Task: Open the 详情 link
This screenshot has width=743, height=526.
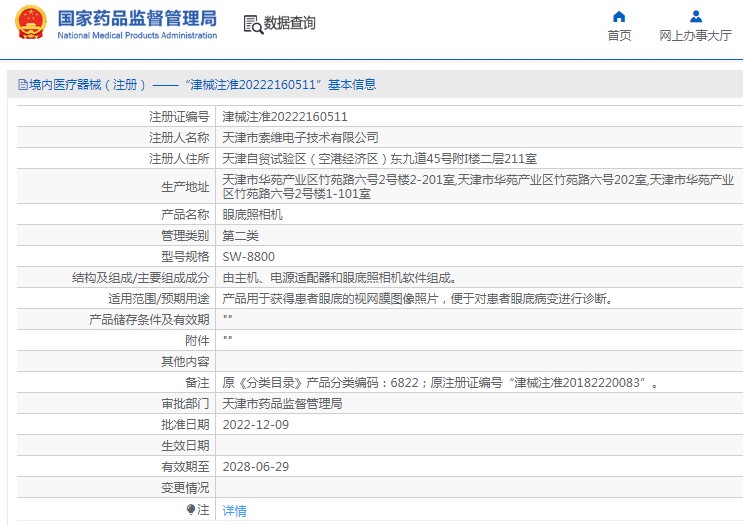Action: pyautogui.click(x=235, y=511)
